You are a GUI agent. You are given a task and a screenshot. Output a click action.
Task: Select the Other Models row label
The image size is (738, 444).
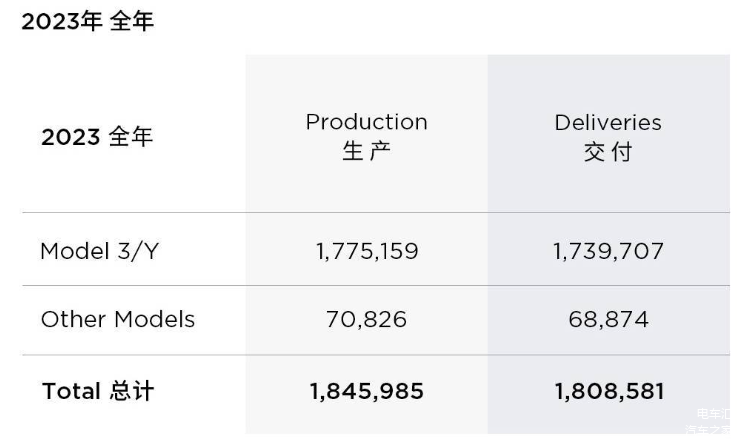point(117,320)
